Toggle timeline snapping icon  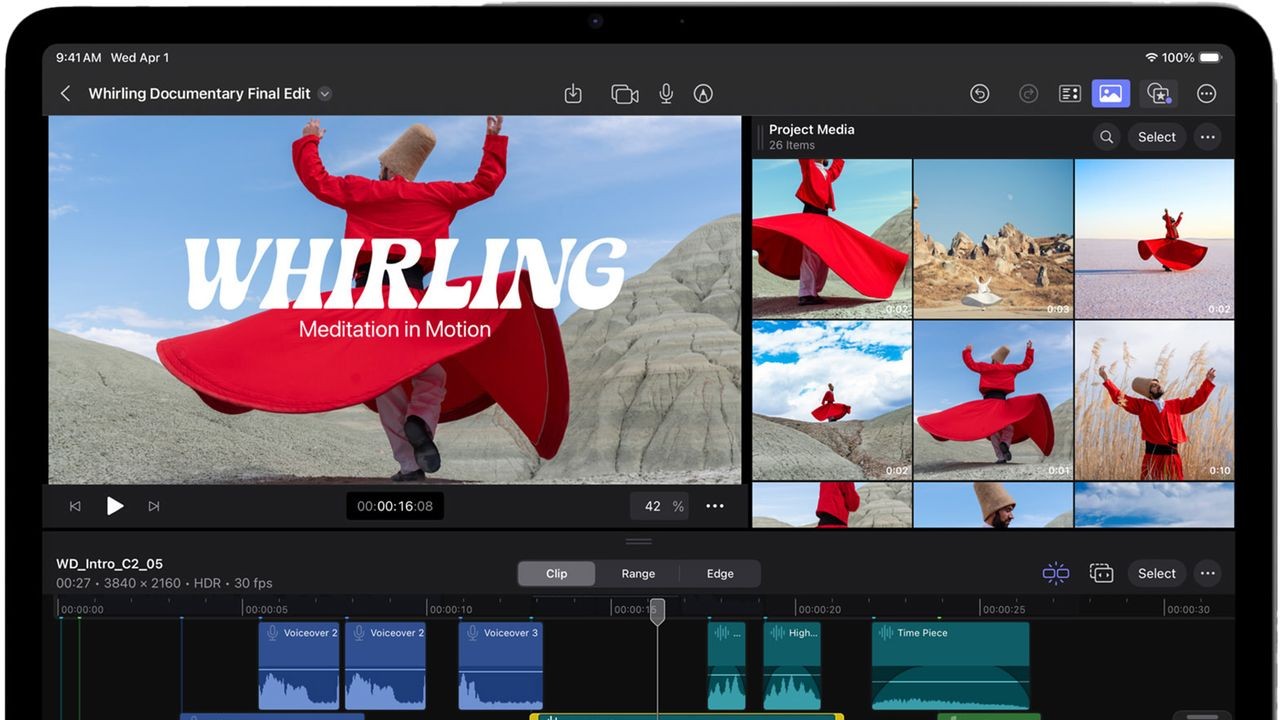click(1055, 573)
